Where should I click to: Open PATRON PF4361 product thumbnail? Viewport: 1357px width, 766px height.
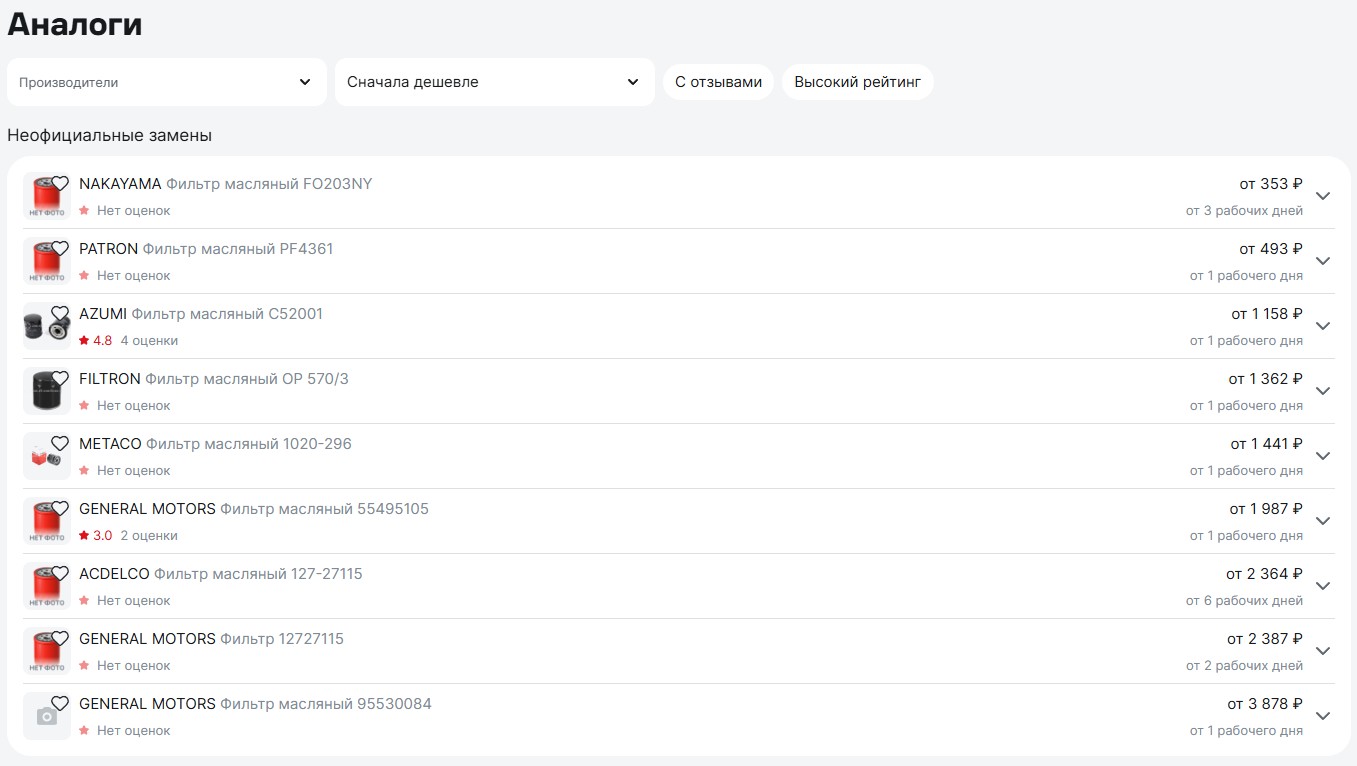(x=46, y=261)
